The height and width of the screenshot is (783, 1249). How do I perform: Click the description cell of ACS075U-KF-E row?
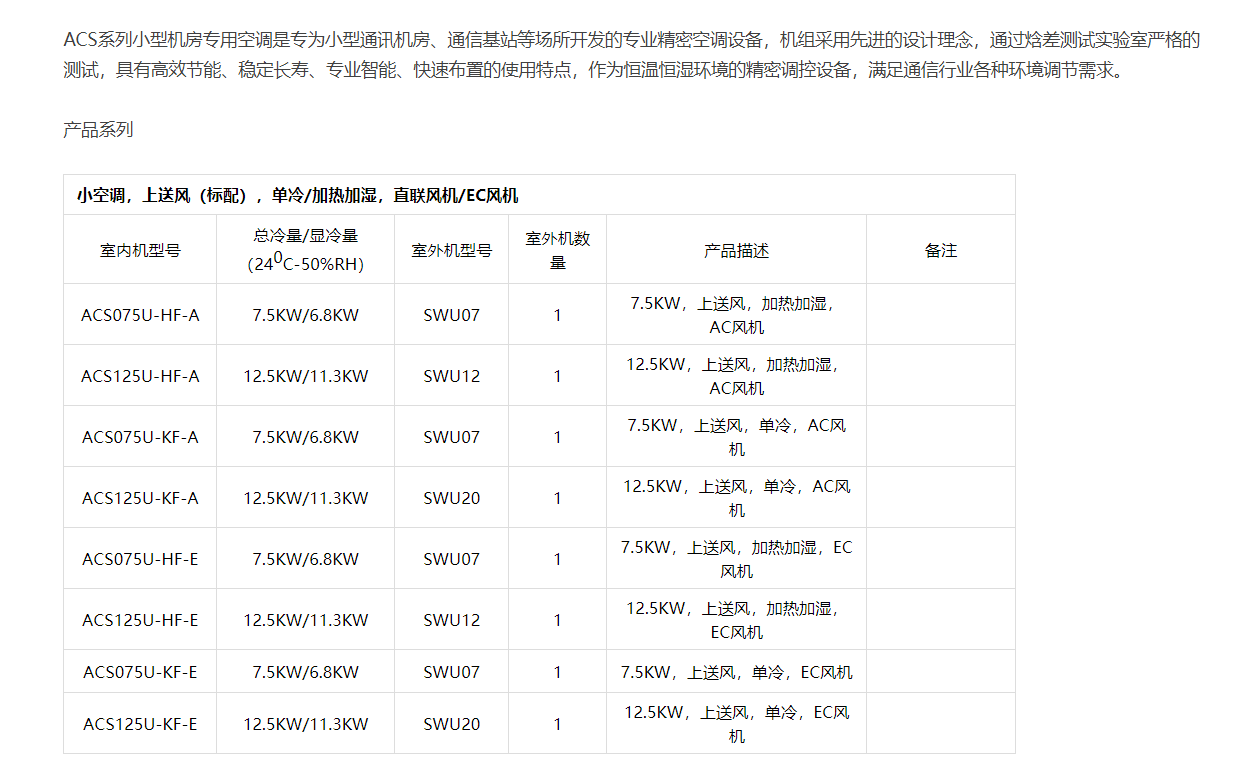736,672
